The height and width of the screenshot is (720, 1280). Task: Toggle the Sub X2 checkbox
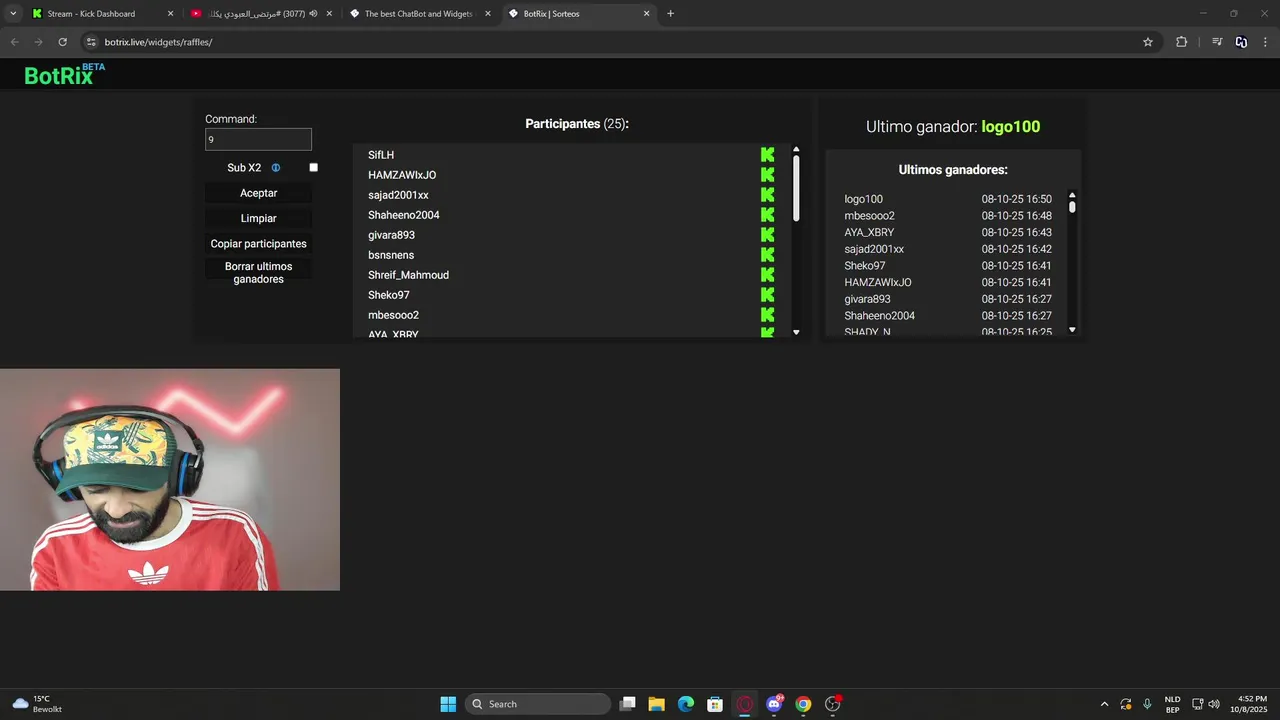[313, 168]
